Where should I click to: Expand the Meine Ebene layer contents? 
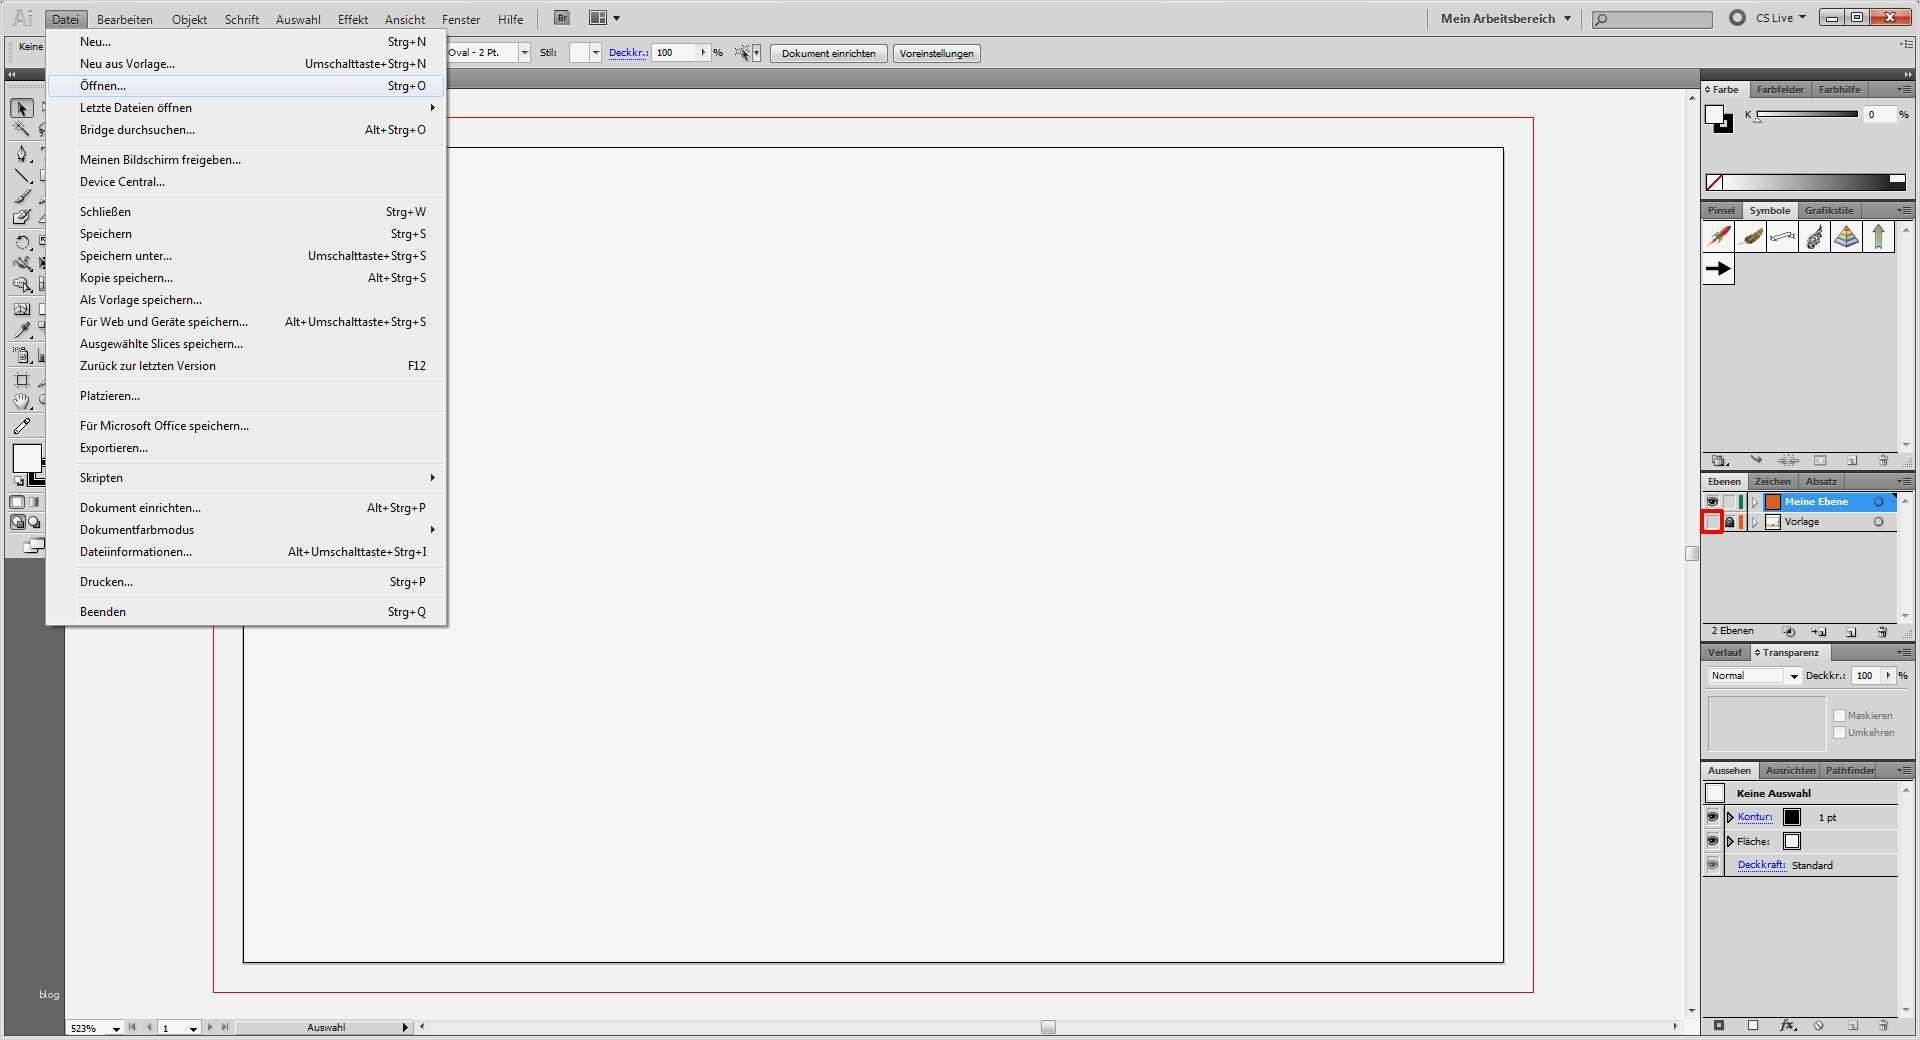coord(1756,501)
